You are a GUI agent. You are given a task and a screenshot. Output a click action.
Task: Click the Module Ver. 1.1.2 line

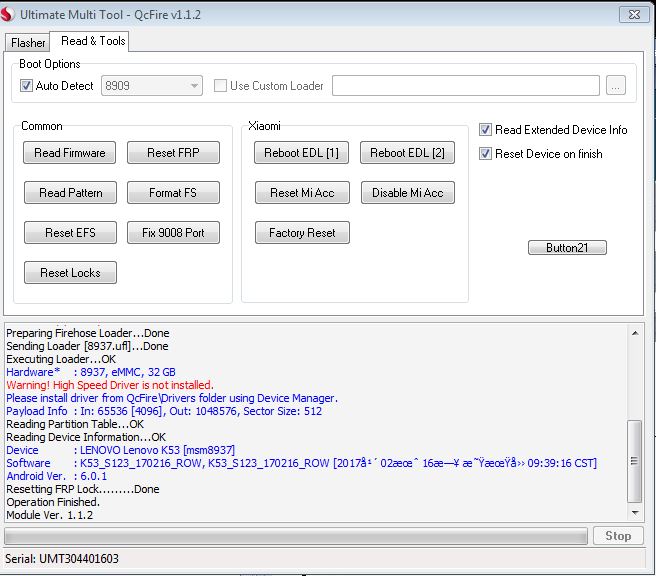[x=49, y=515]
